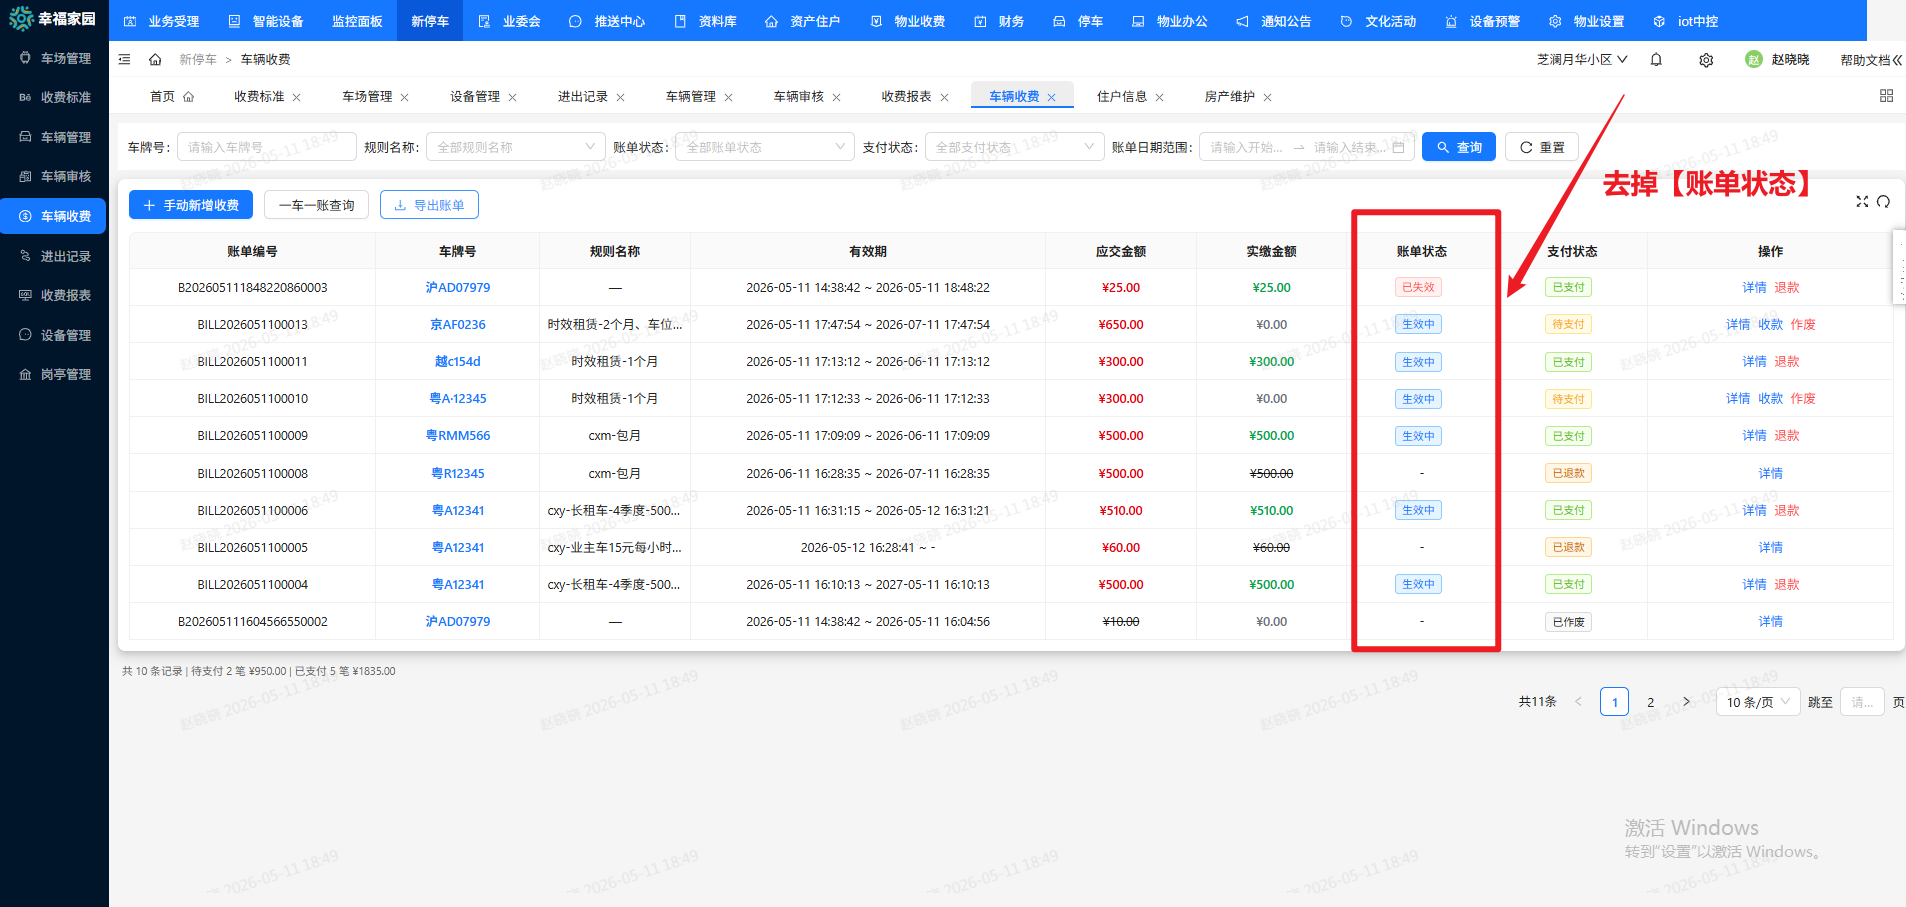Click the refresh table icon
This screenshot has height=907, width=1906.
tap(1883, 201)
